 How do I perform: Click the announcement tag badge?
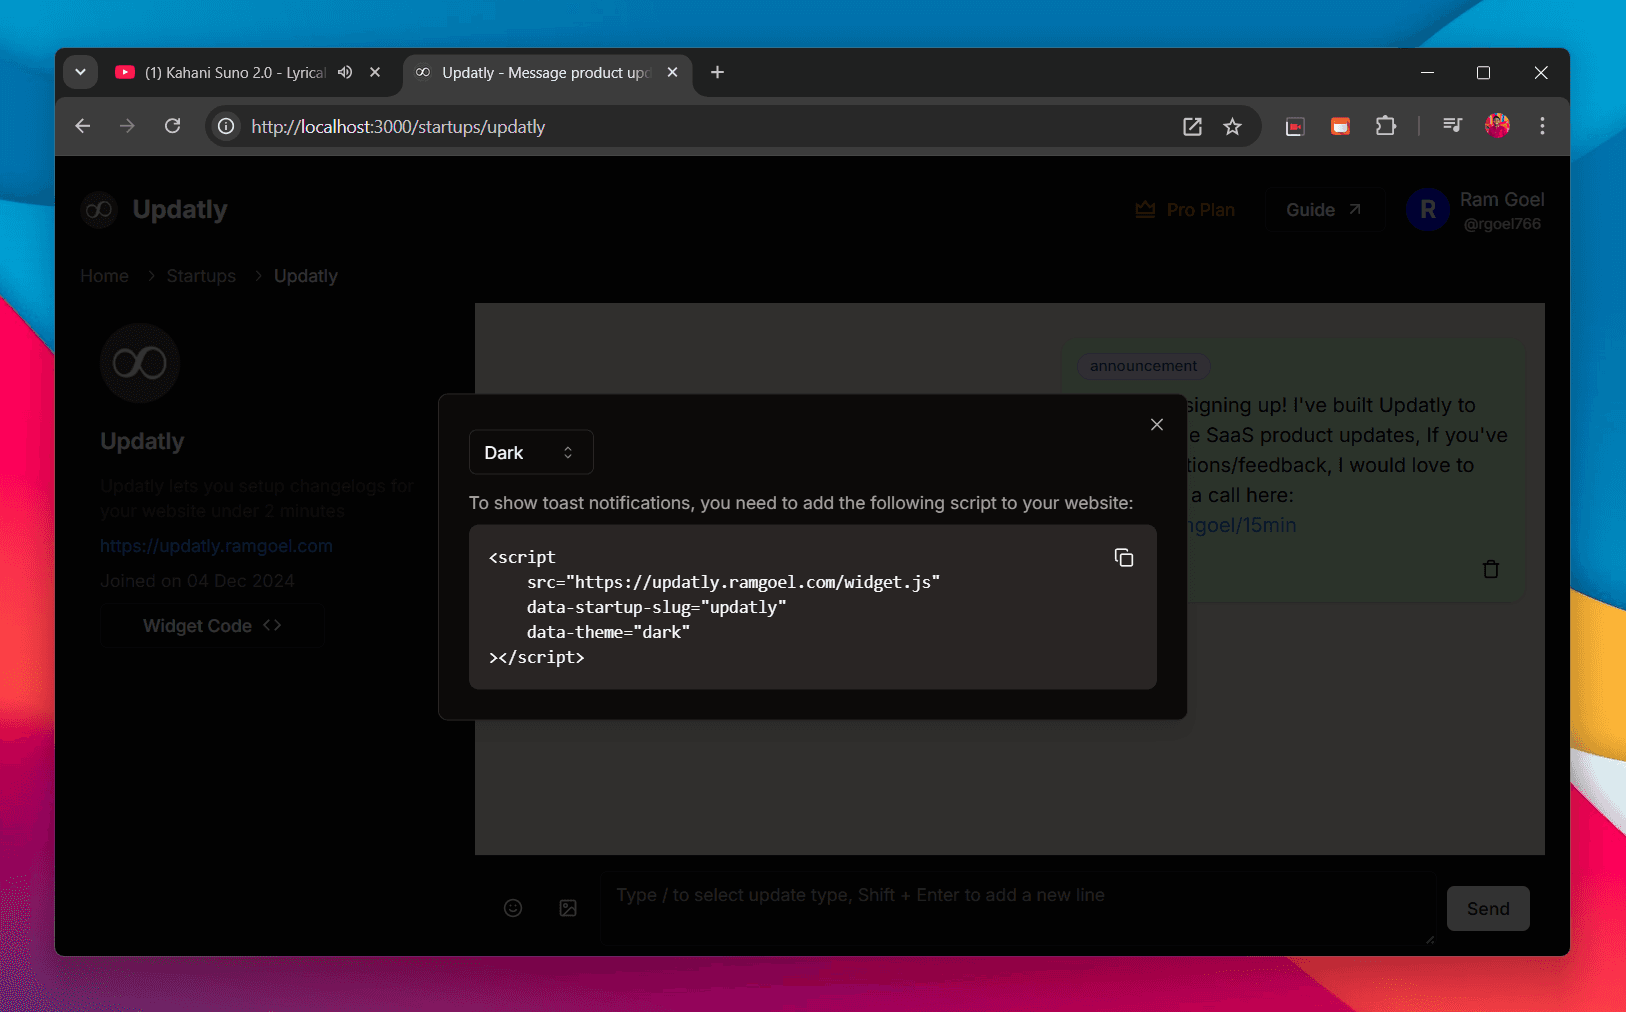pos(1143,366)
